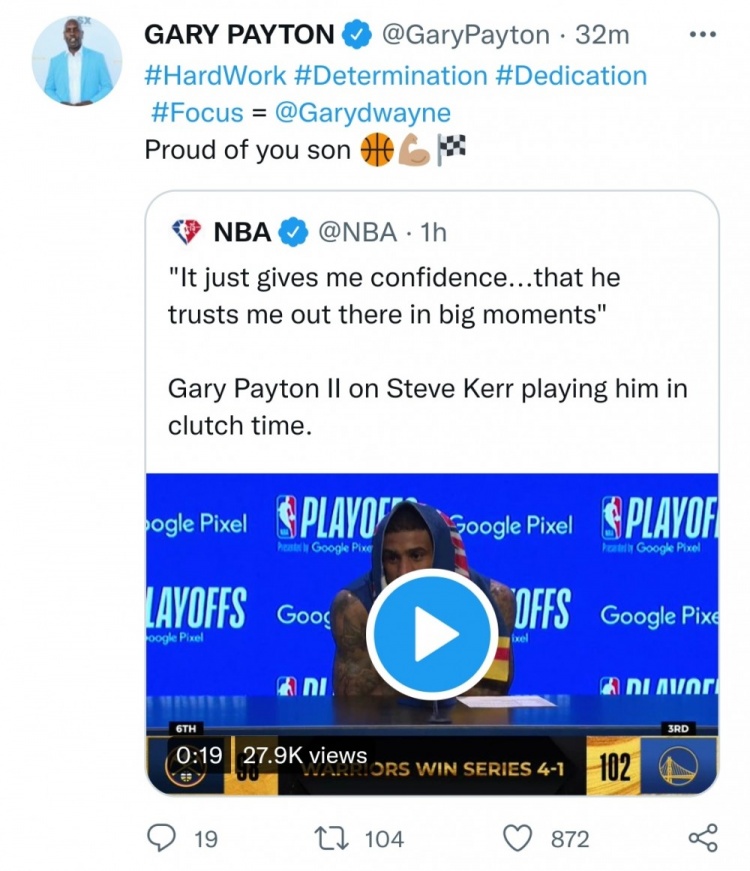
Task: Open the 32m tweet timestamp
Action: (603, 35)
